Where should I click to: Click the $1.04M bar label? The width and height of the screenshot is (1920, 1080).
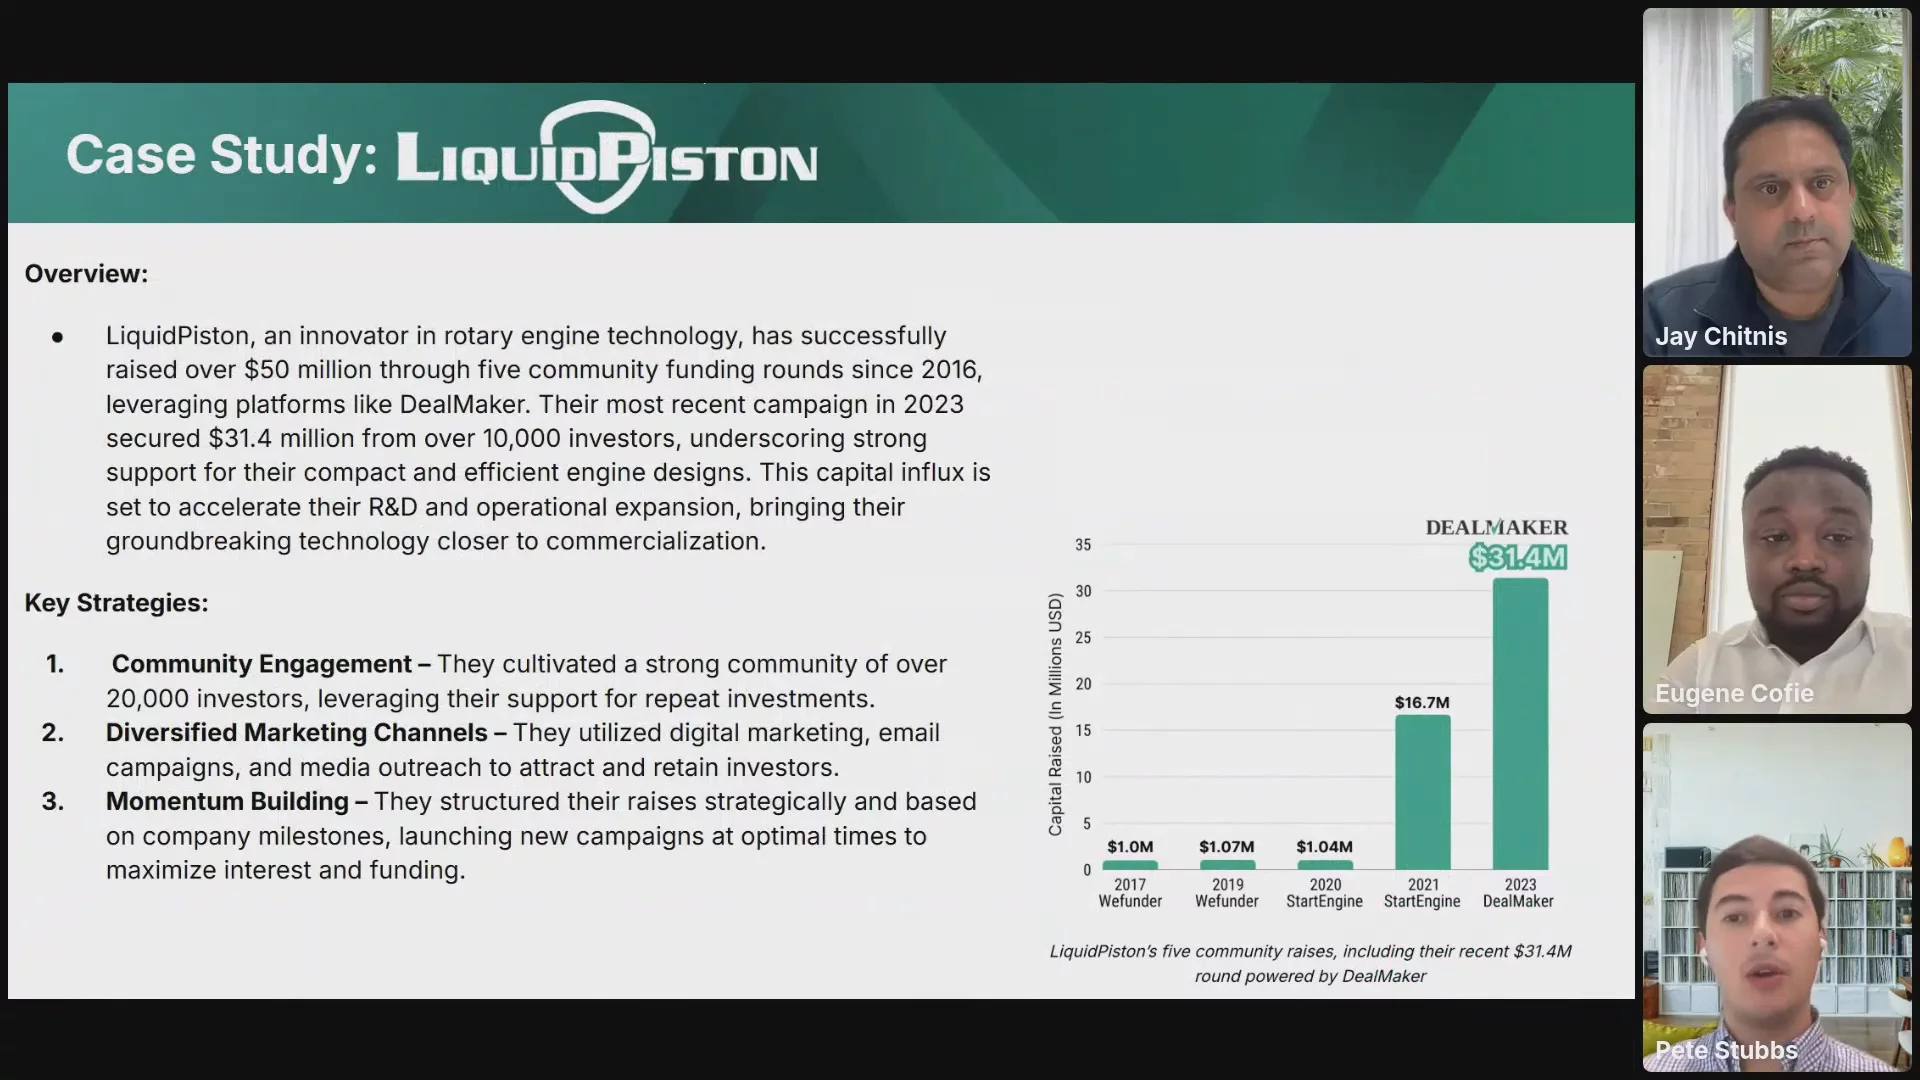1325,847
